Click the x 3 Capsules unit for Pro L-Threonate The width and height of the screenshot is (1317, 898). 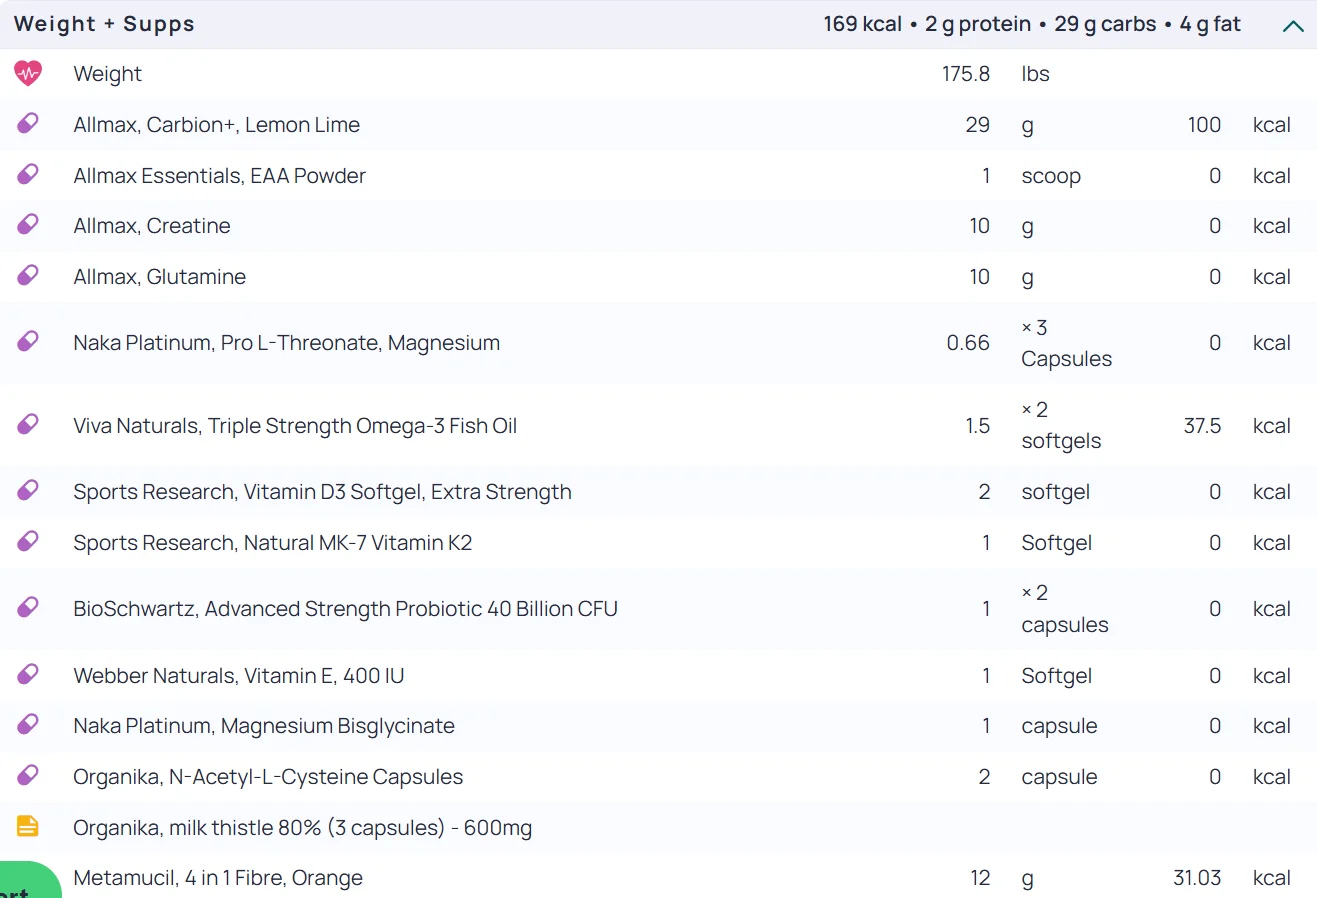(x=1066, y=343)
